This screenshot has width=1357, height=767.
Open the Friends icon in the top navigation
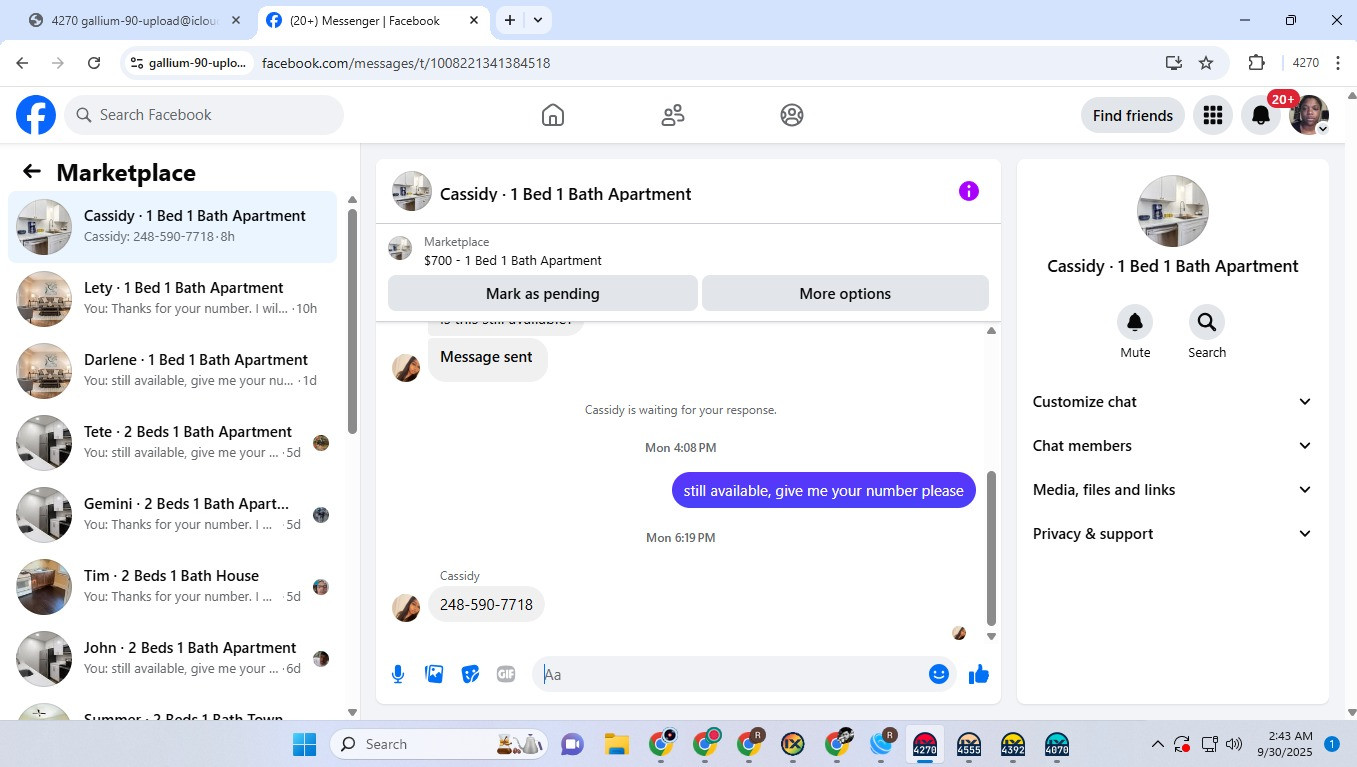pyautogui.click(x=673, y=115)
